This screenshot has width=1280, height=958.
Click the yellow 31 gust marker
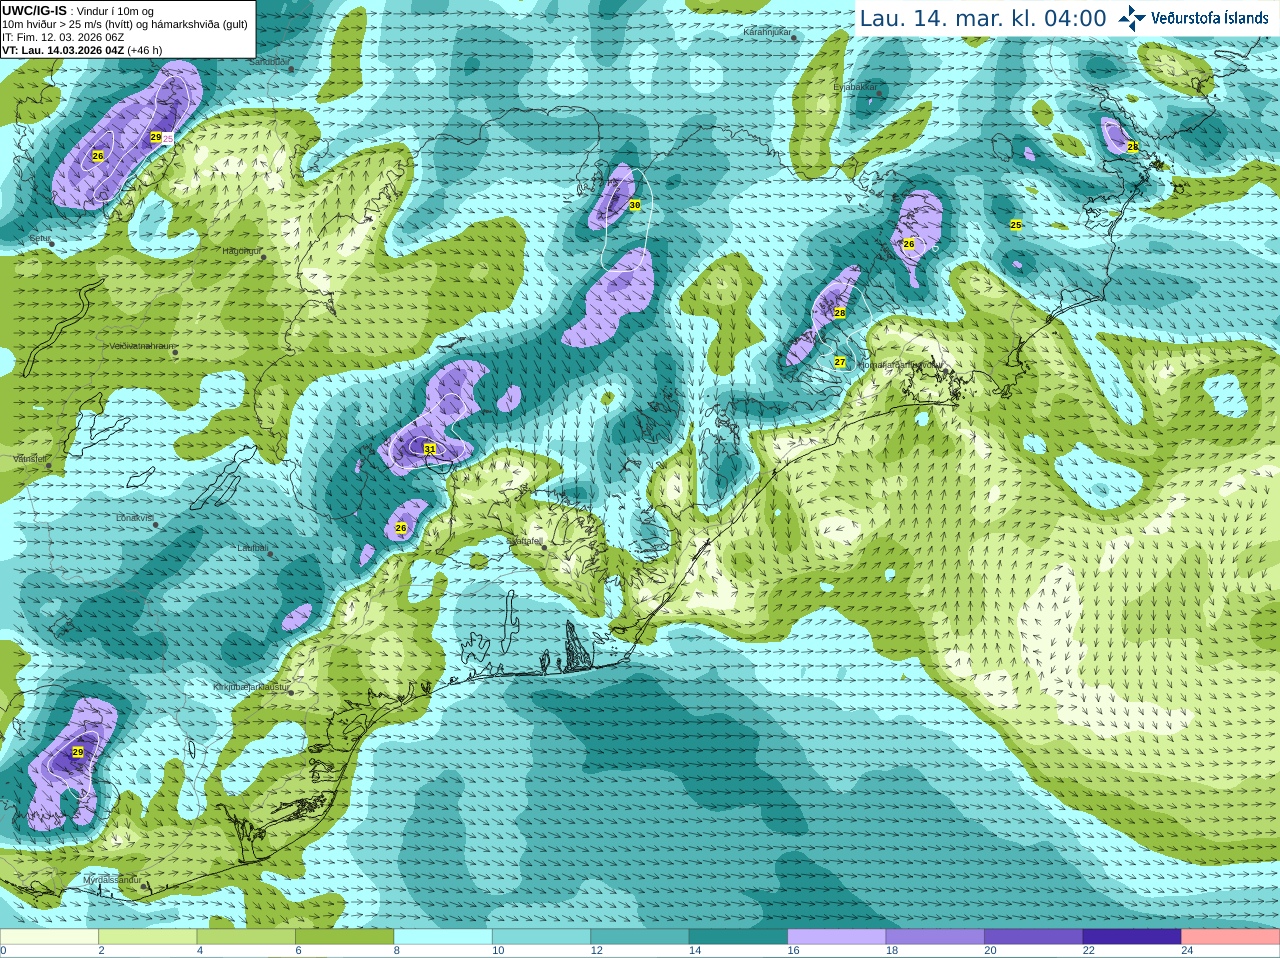click(x=430, y=449)
